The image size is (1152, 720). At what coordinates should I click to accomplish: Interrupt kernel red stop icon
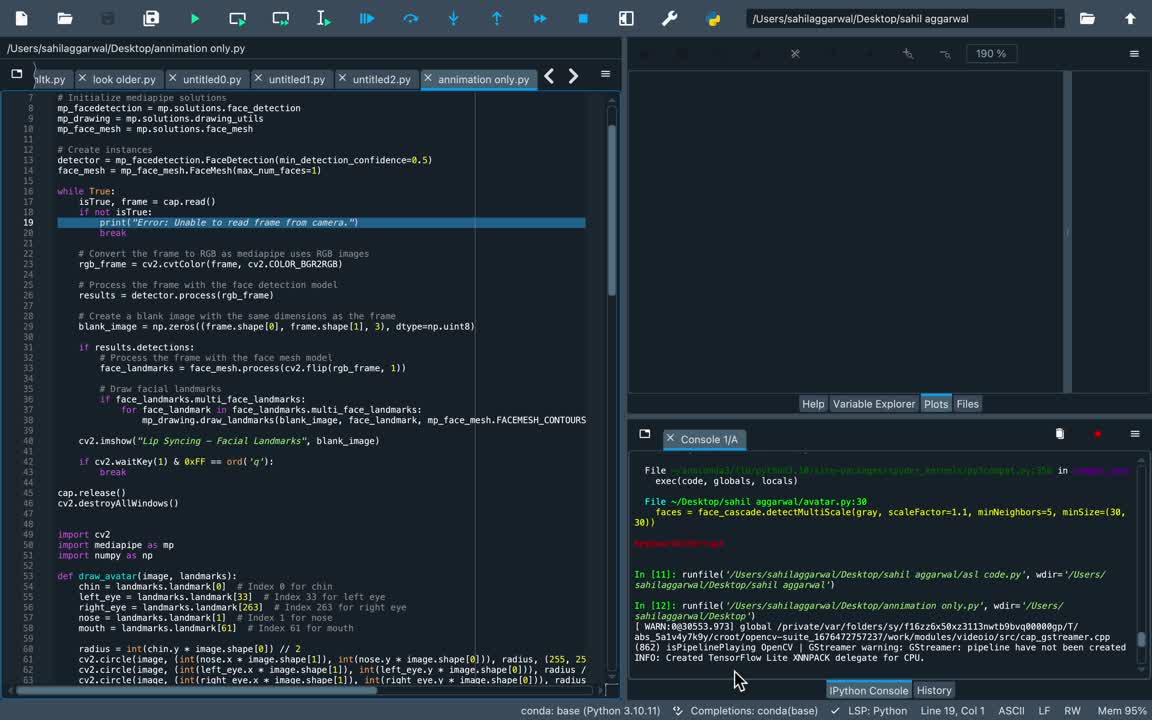click(x=1098, y=434)
